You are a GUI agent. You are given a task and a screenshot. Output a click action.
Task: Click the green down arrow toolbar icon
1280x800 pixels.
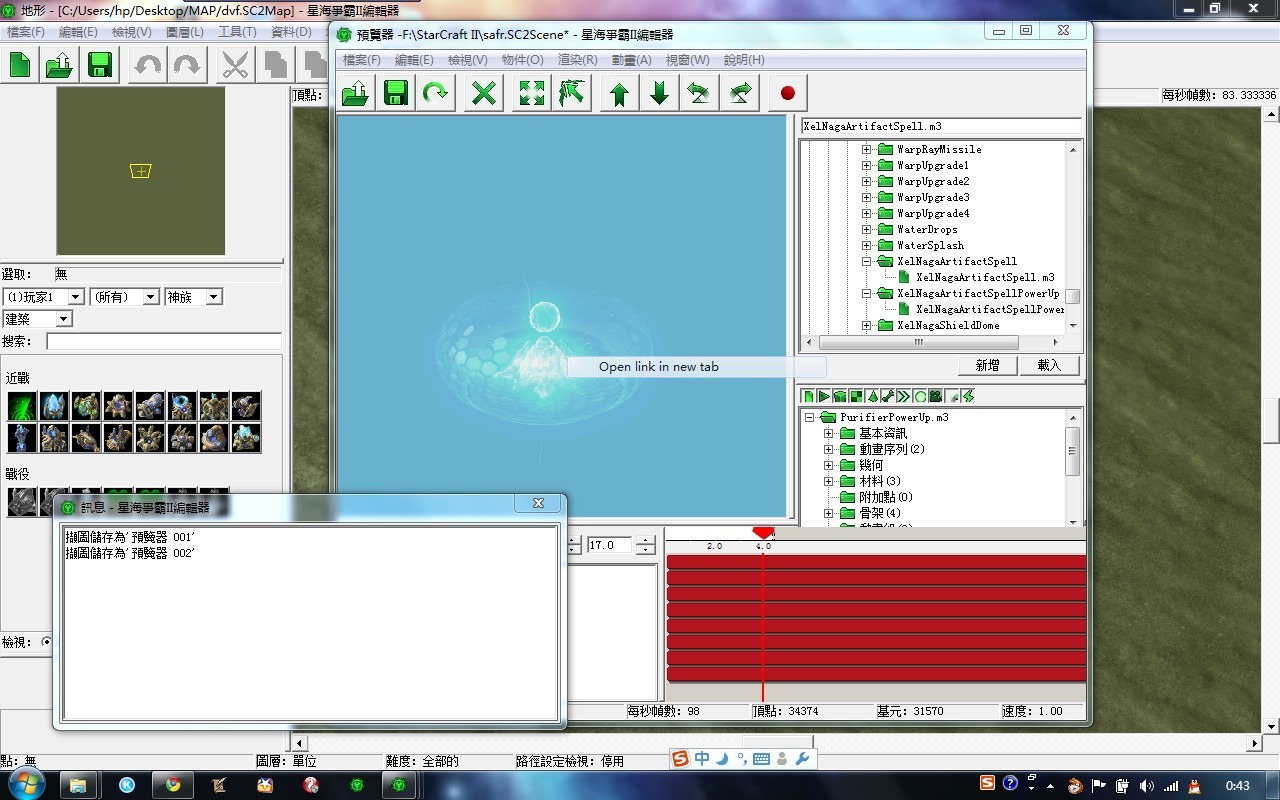(659, 94)
